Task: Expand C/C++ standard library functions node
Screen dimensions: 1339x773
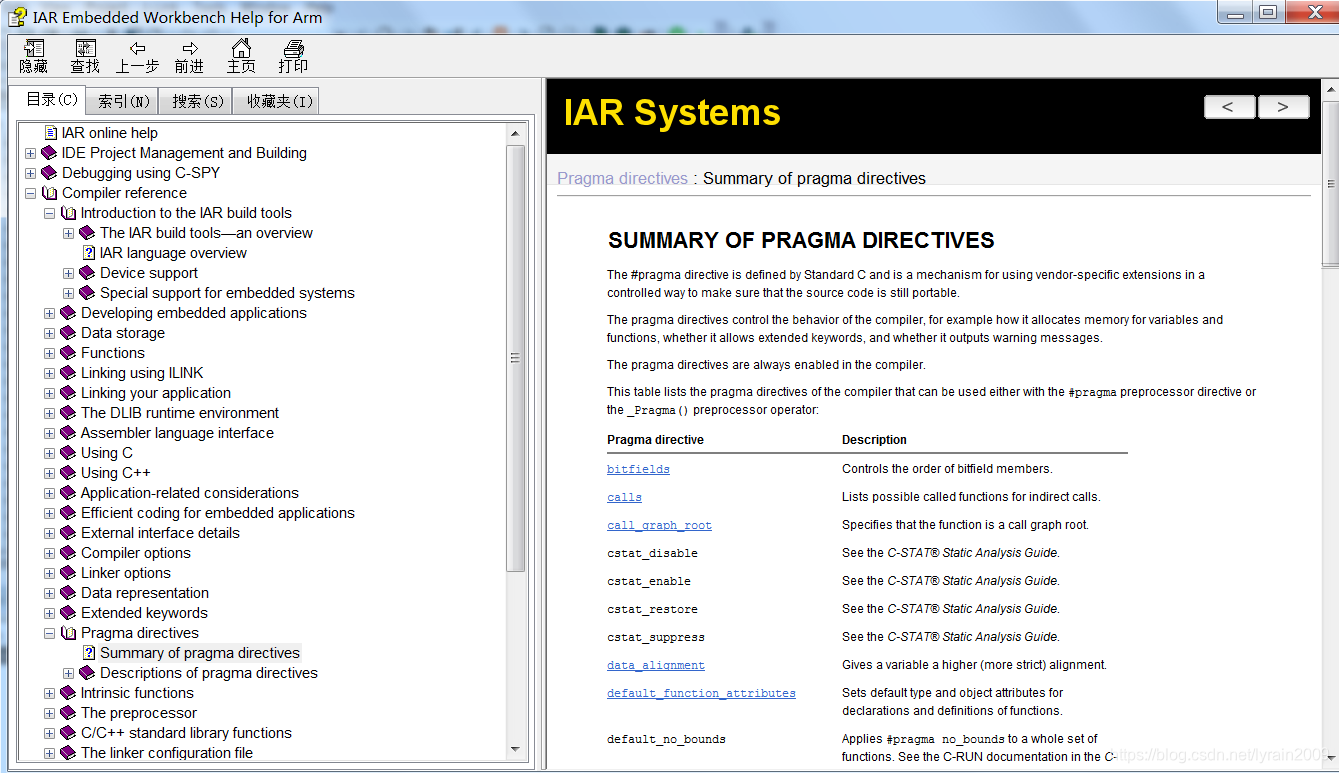Action: click(49, 733)
